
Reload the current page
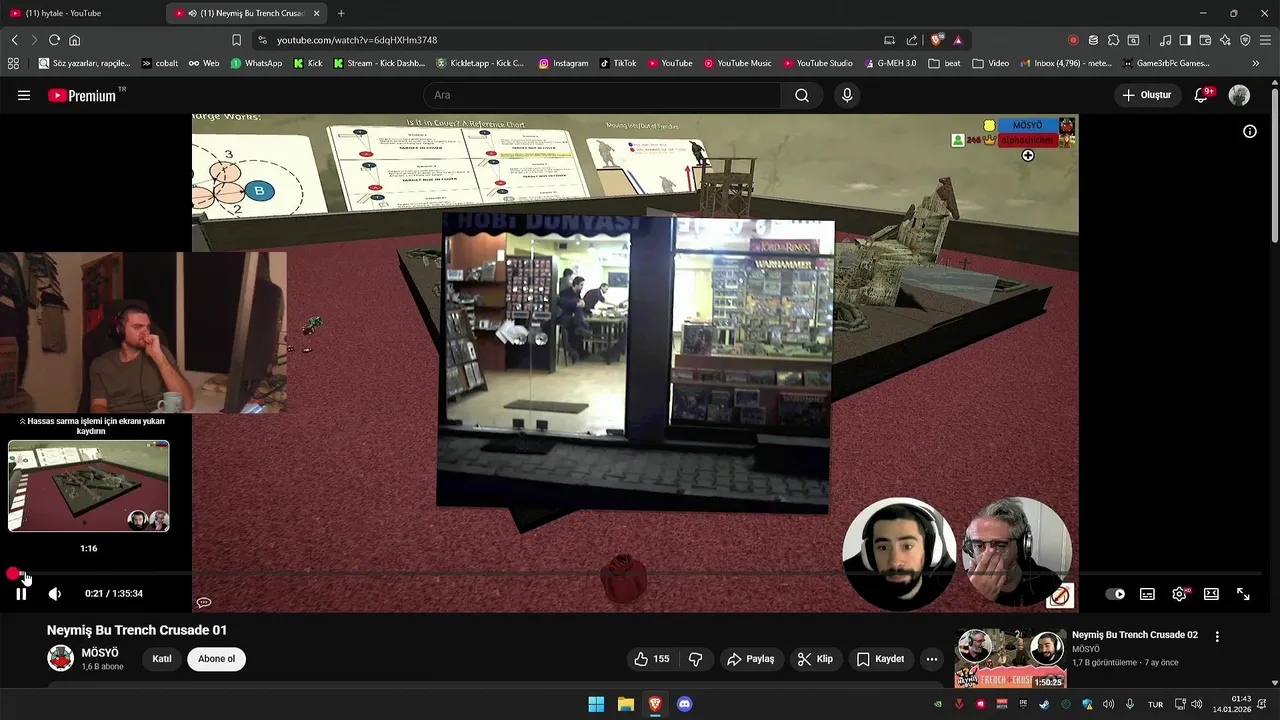[54, 40]
